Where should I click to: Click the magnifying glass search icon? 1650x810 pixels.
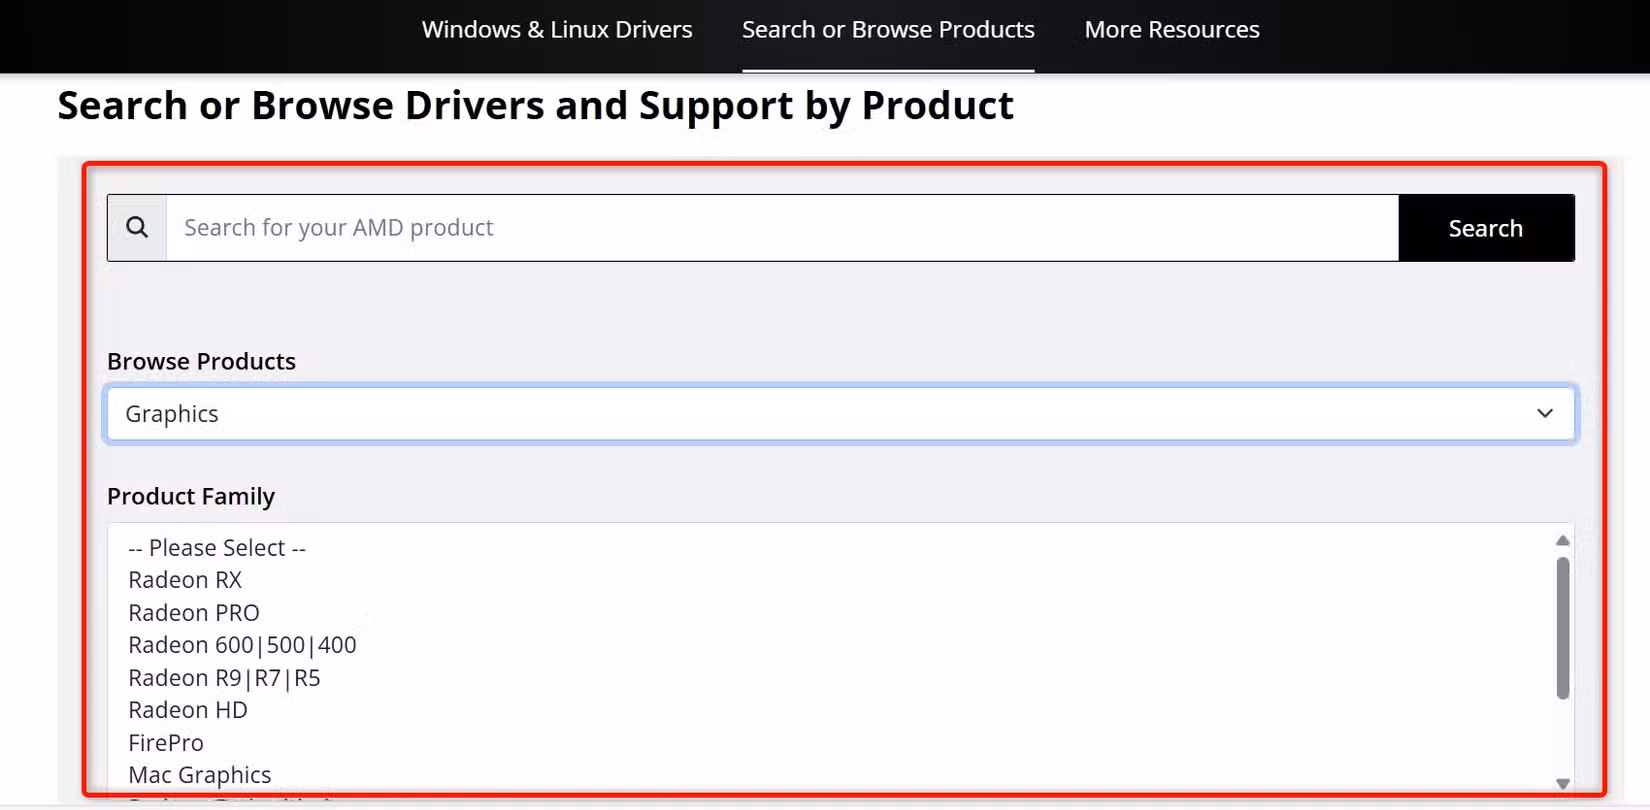[137, 228]
